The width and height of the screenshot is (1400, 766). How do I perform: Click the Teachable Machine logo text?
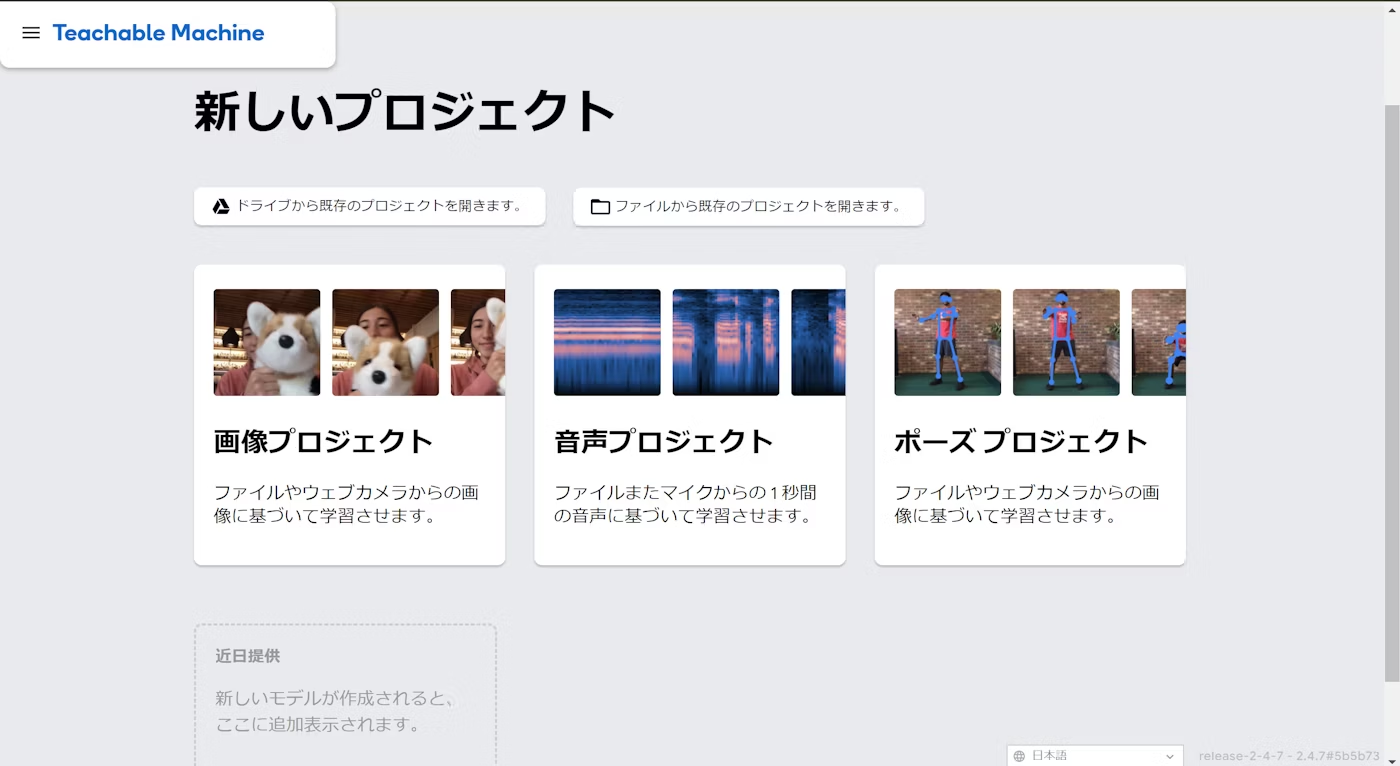coord(158,33)
